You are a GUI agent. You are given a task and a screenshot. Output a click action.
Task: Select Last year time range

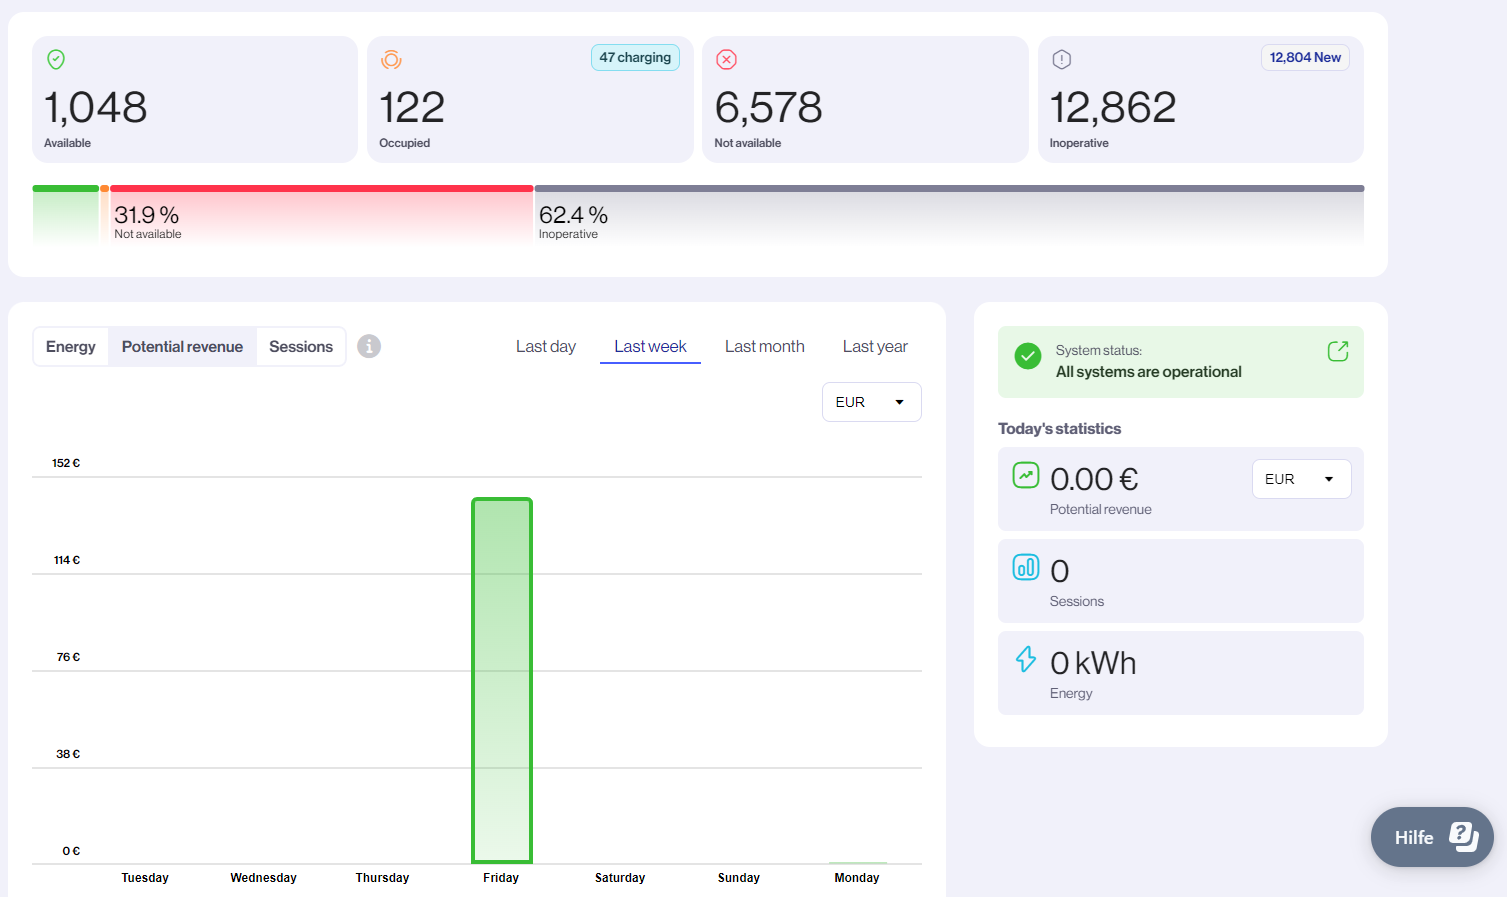pos(875,347)
